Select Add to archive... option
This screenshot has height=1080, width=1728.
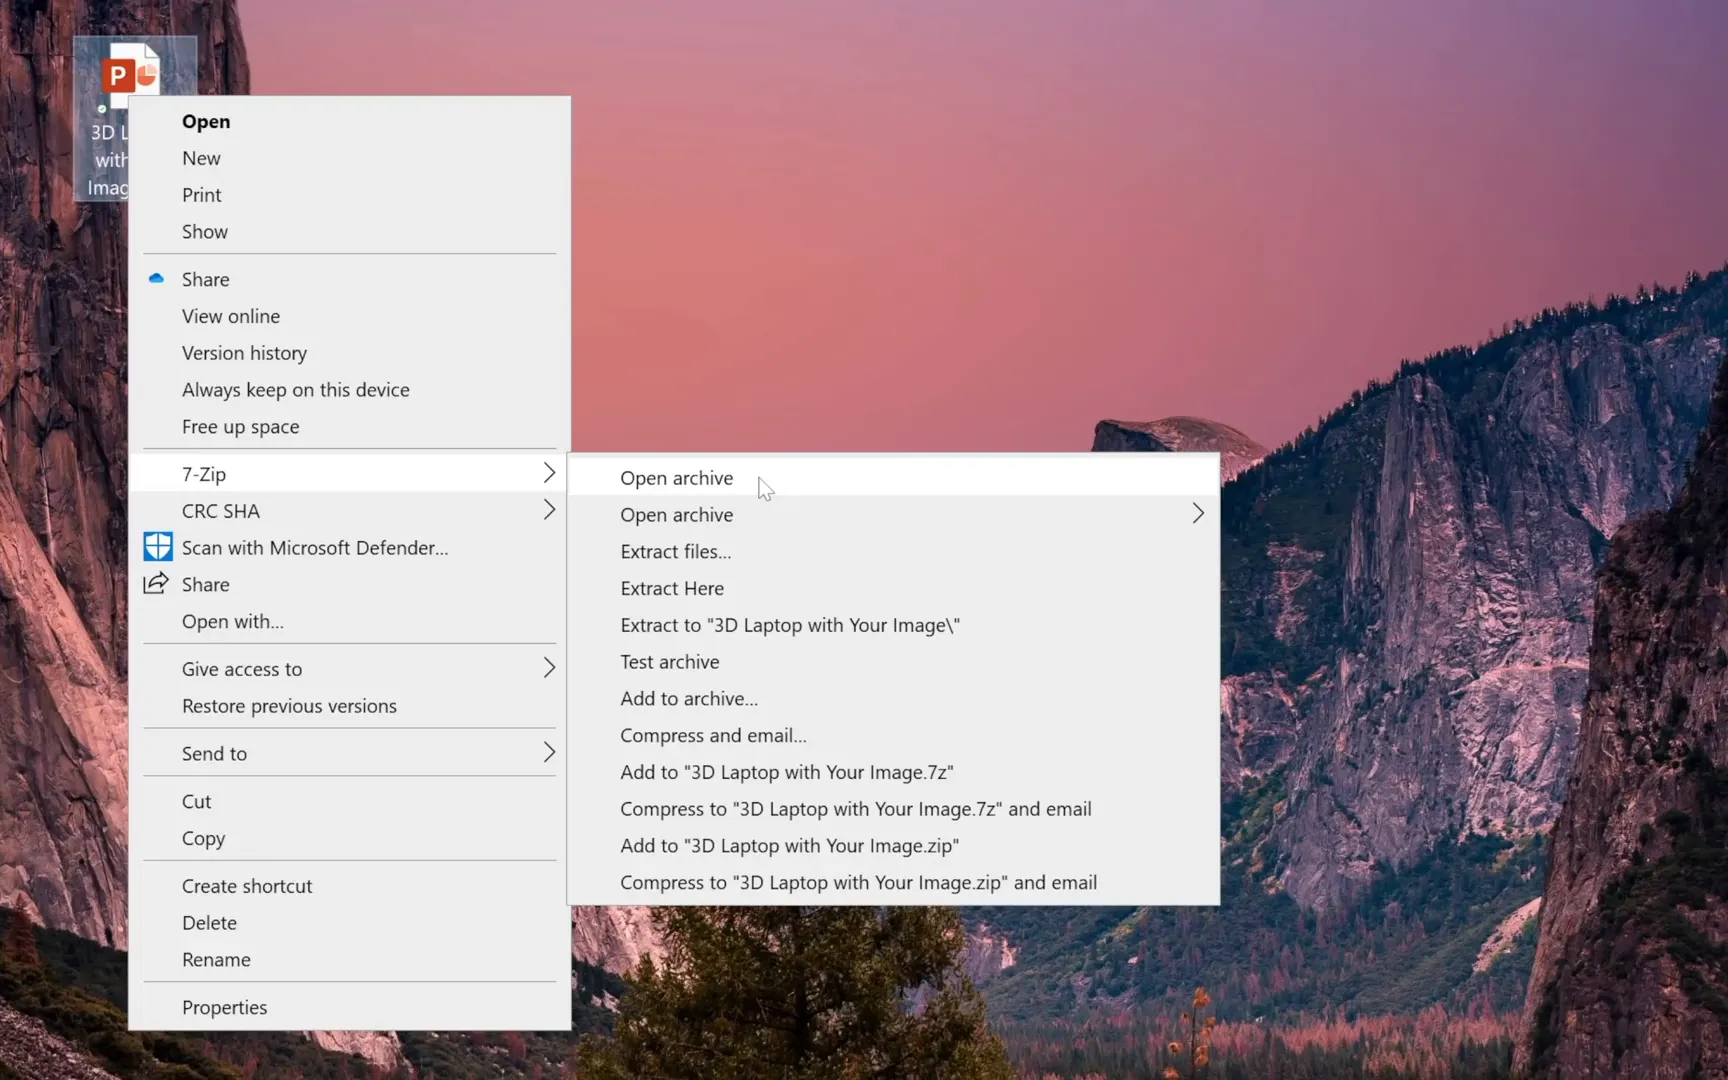893,699
